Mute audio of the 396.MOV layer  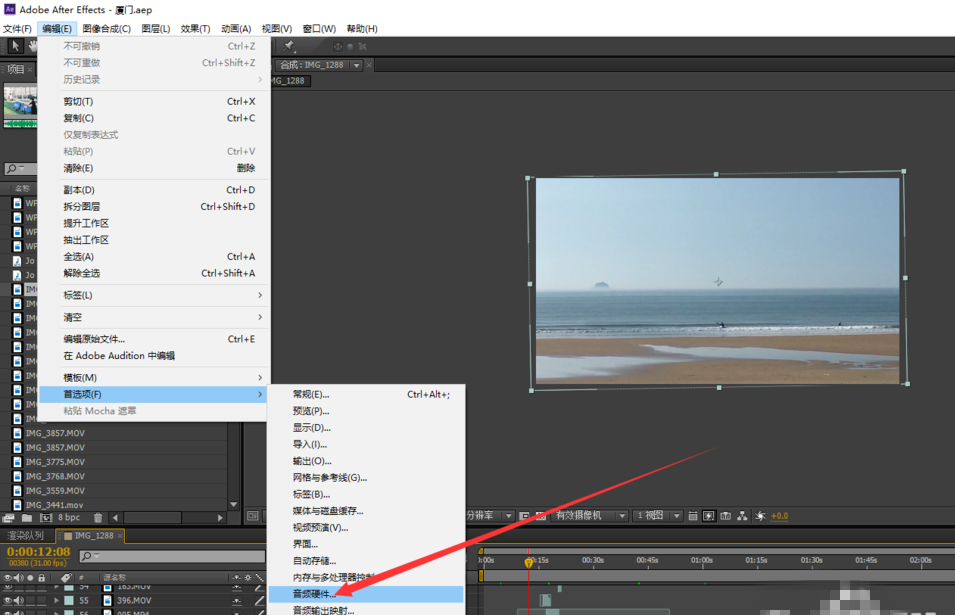(x=19, y=600)
